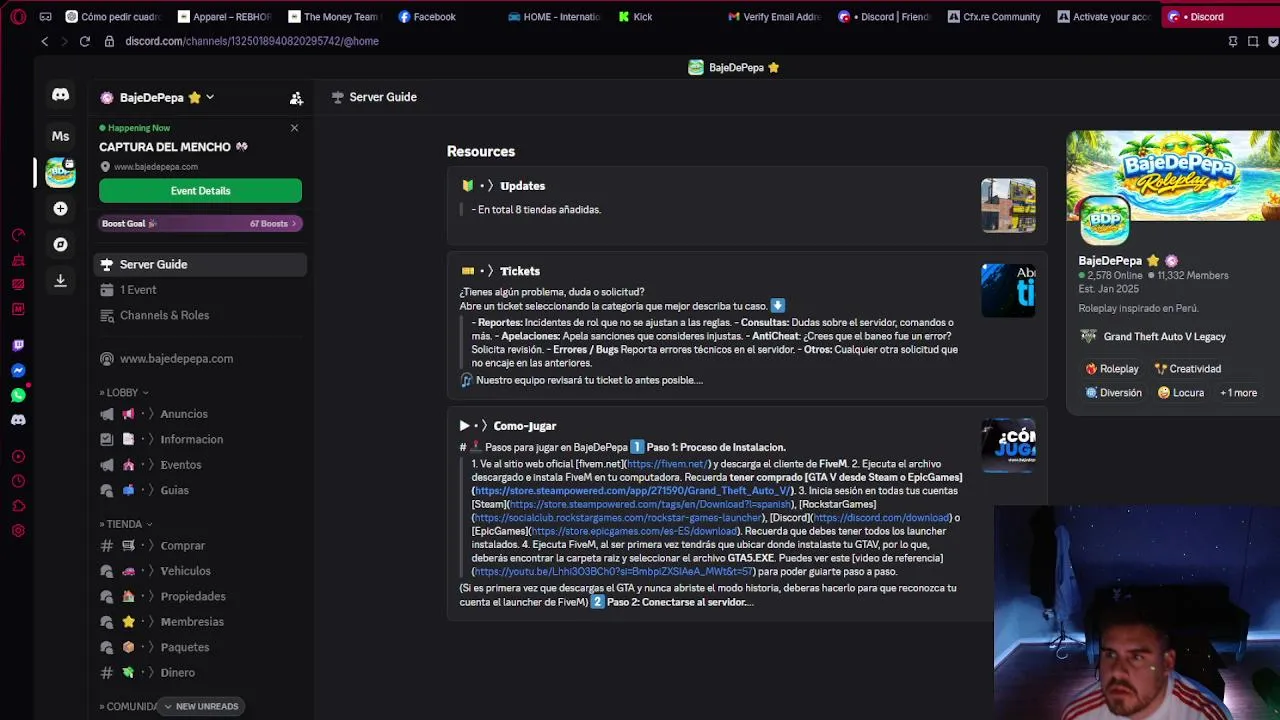Screen dimensions: 1280x720
Task: Open the Eventos channel
Action: [200, 465]
